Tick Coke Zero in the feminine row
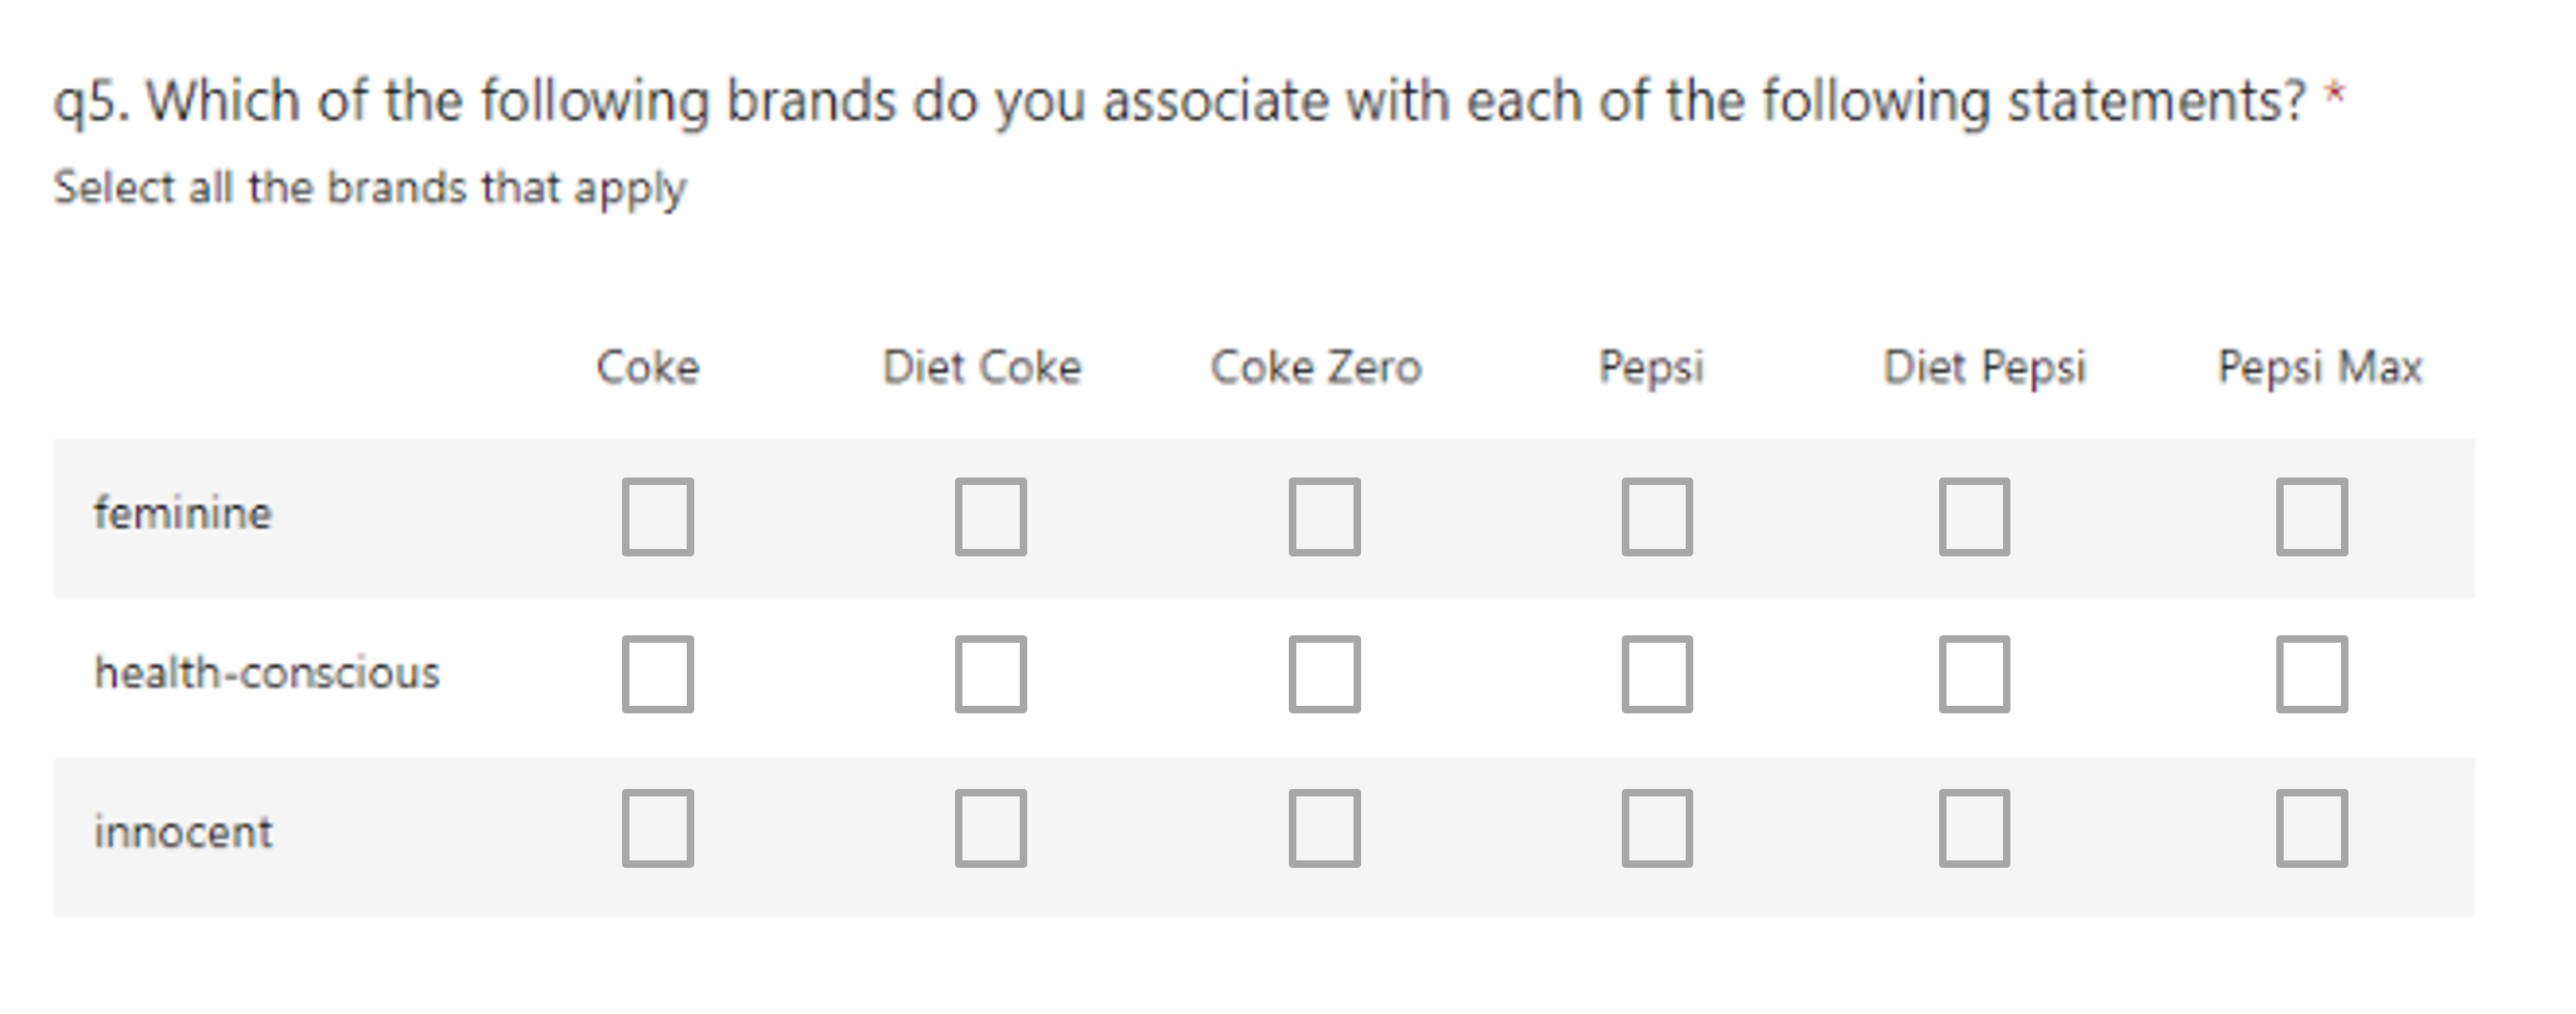Viewport: 2576px width, 1014px height. click(x=1324, y=516)
